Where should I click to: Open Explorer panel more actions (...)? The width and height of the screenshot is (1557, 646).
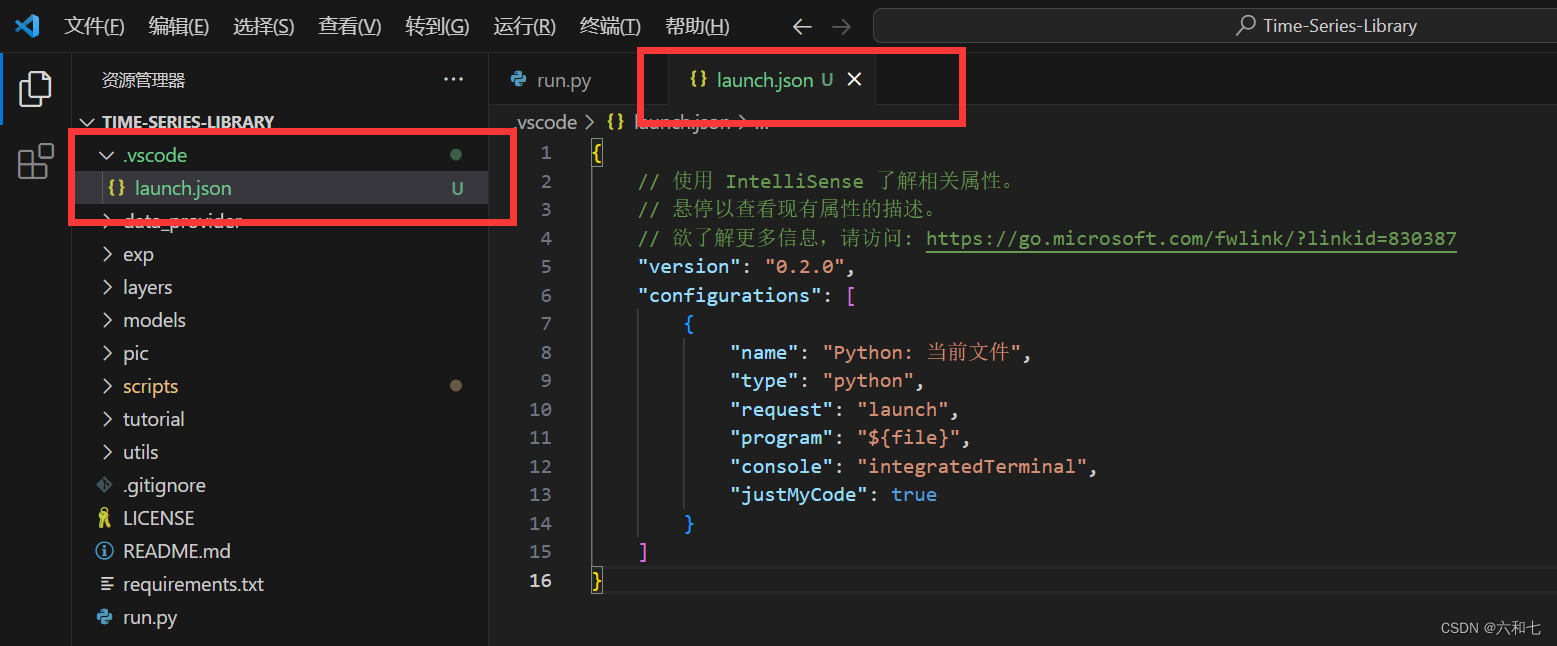click(x=453, y=79)
